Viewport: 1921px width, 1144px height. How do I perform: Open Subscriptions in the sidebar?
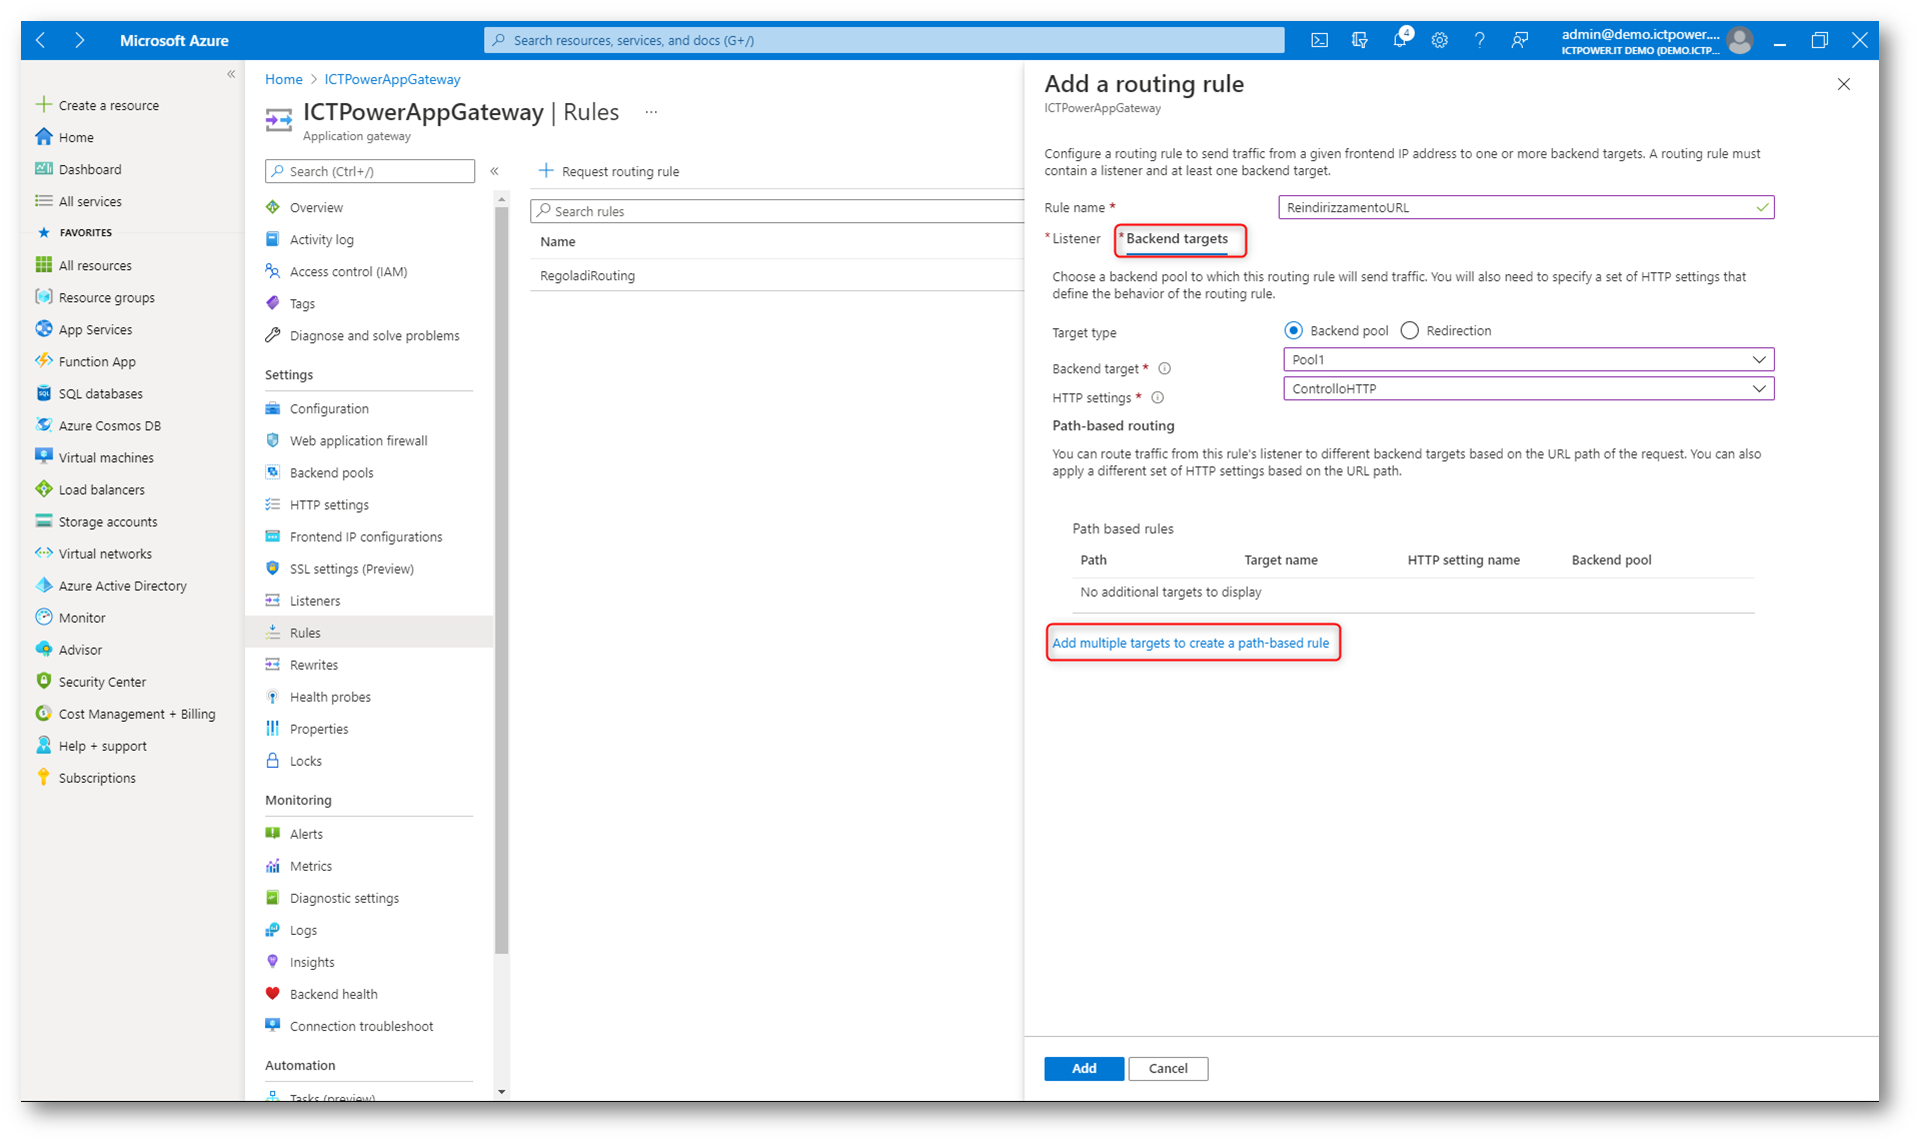[x=85, y=778]
